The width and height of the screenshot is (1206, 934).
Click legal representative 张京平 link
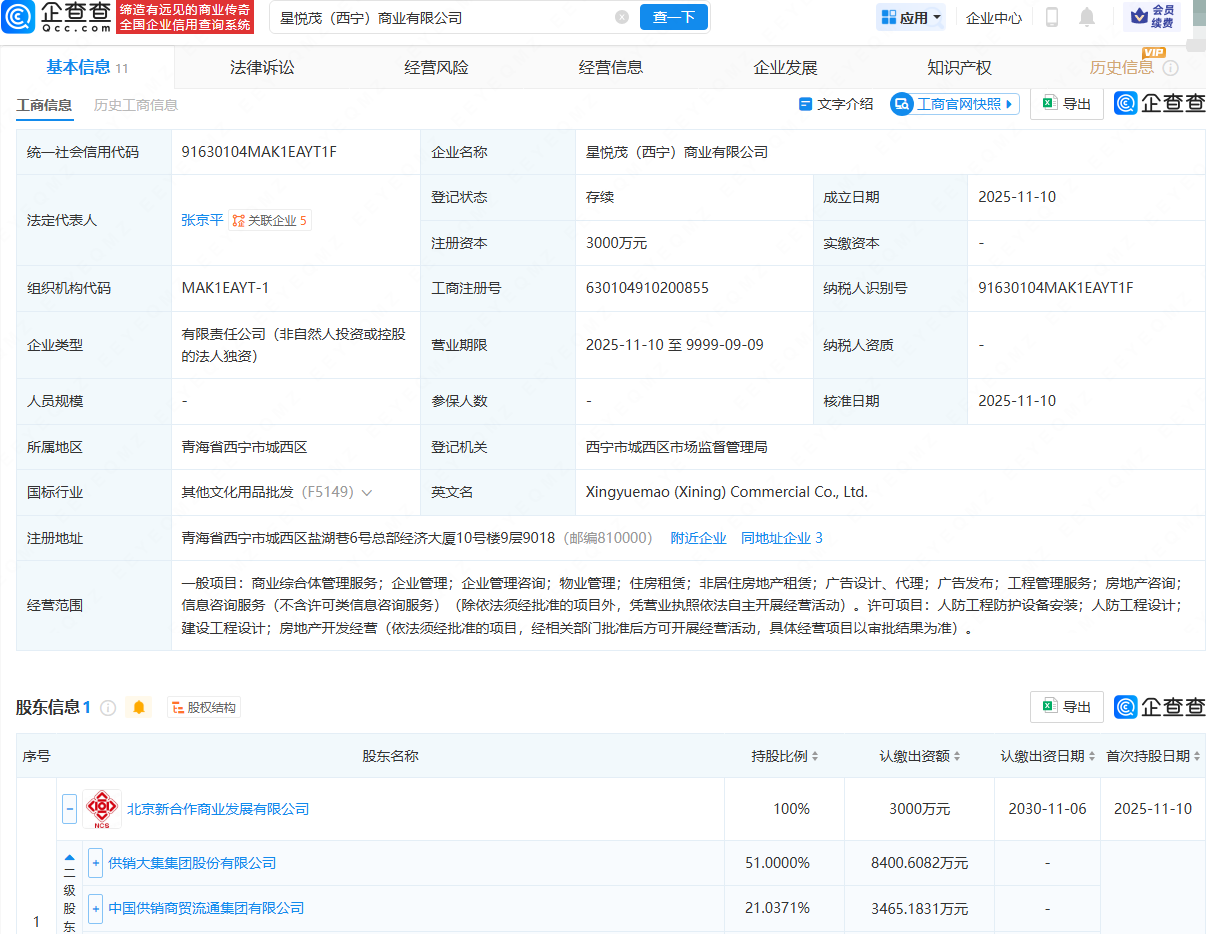(x=202, y=220)
